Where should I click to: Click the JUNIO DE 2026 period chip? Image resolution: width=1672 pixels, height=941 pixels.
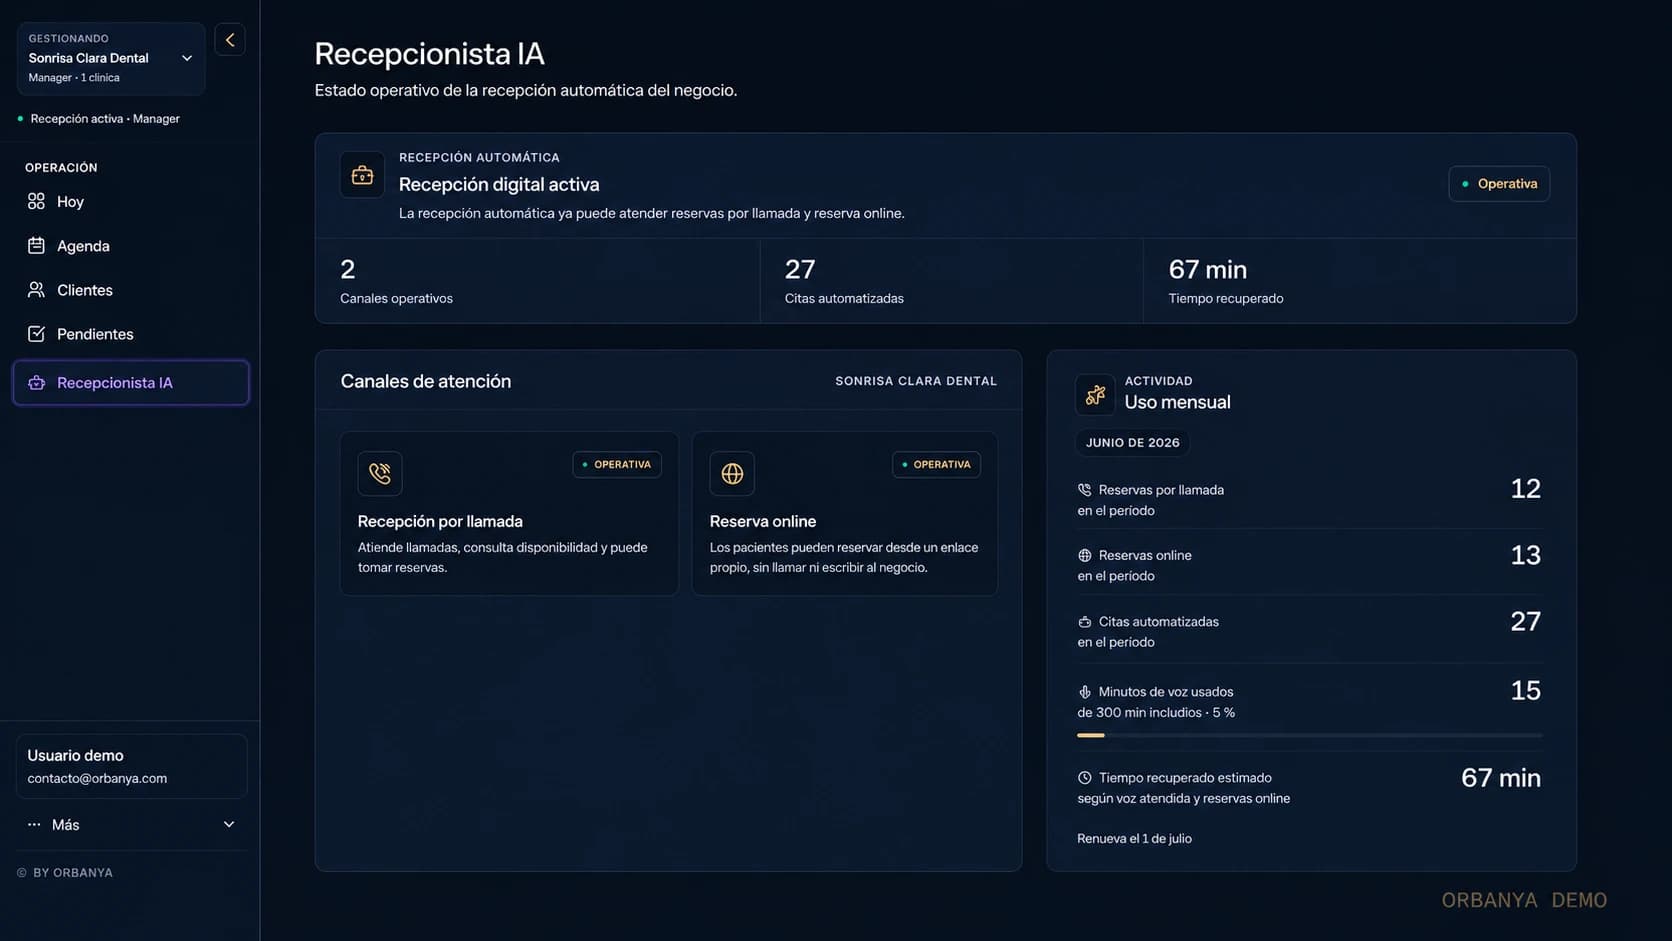click(1133, 443)
